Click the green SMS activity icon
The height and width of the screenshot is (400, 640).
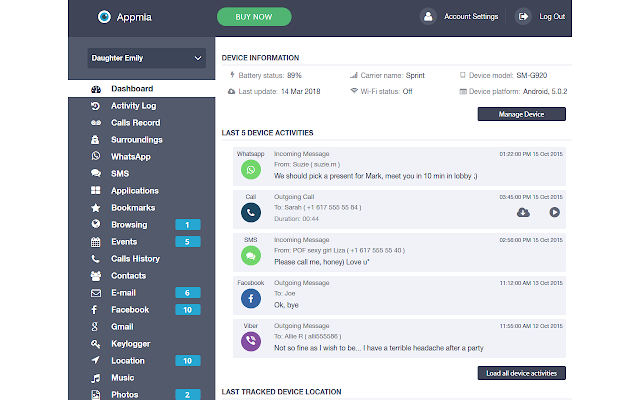[x=251, y=256]
